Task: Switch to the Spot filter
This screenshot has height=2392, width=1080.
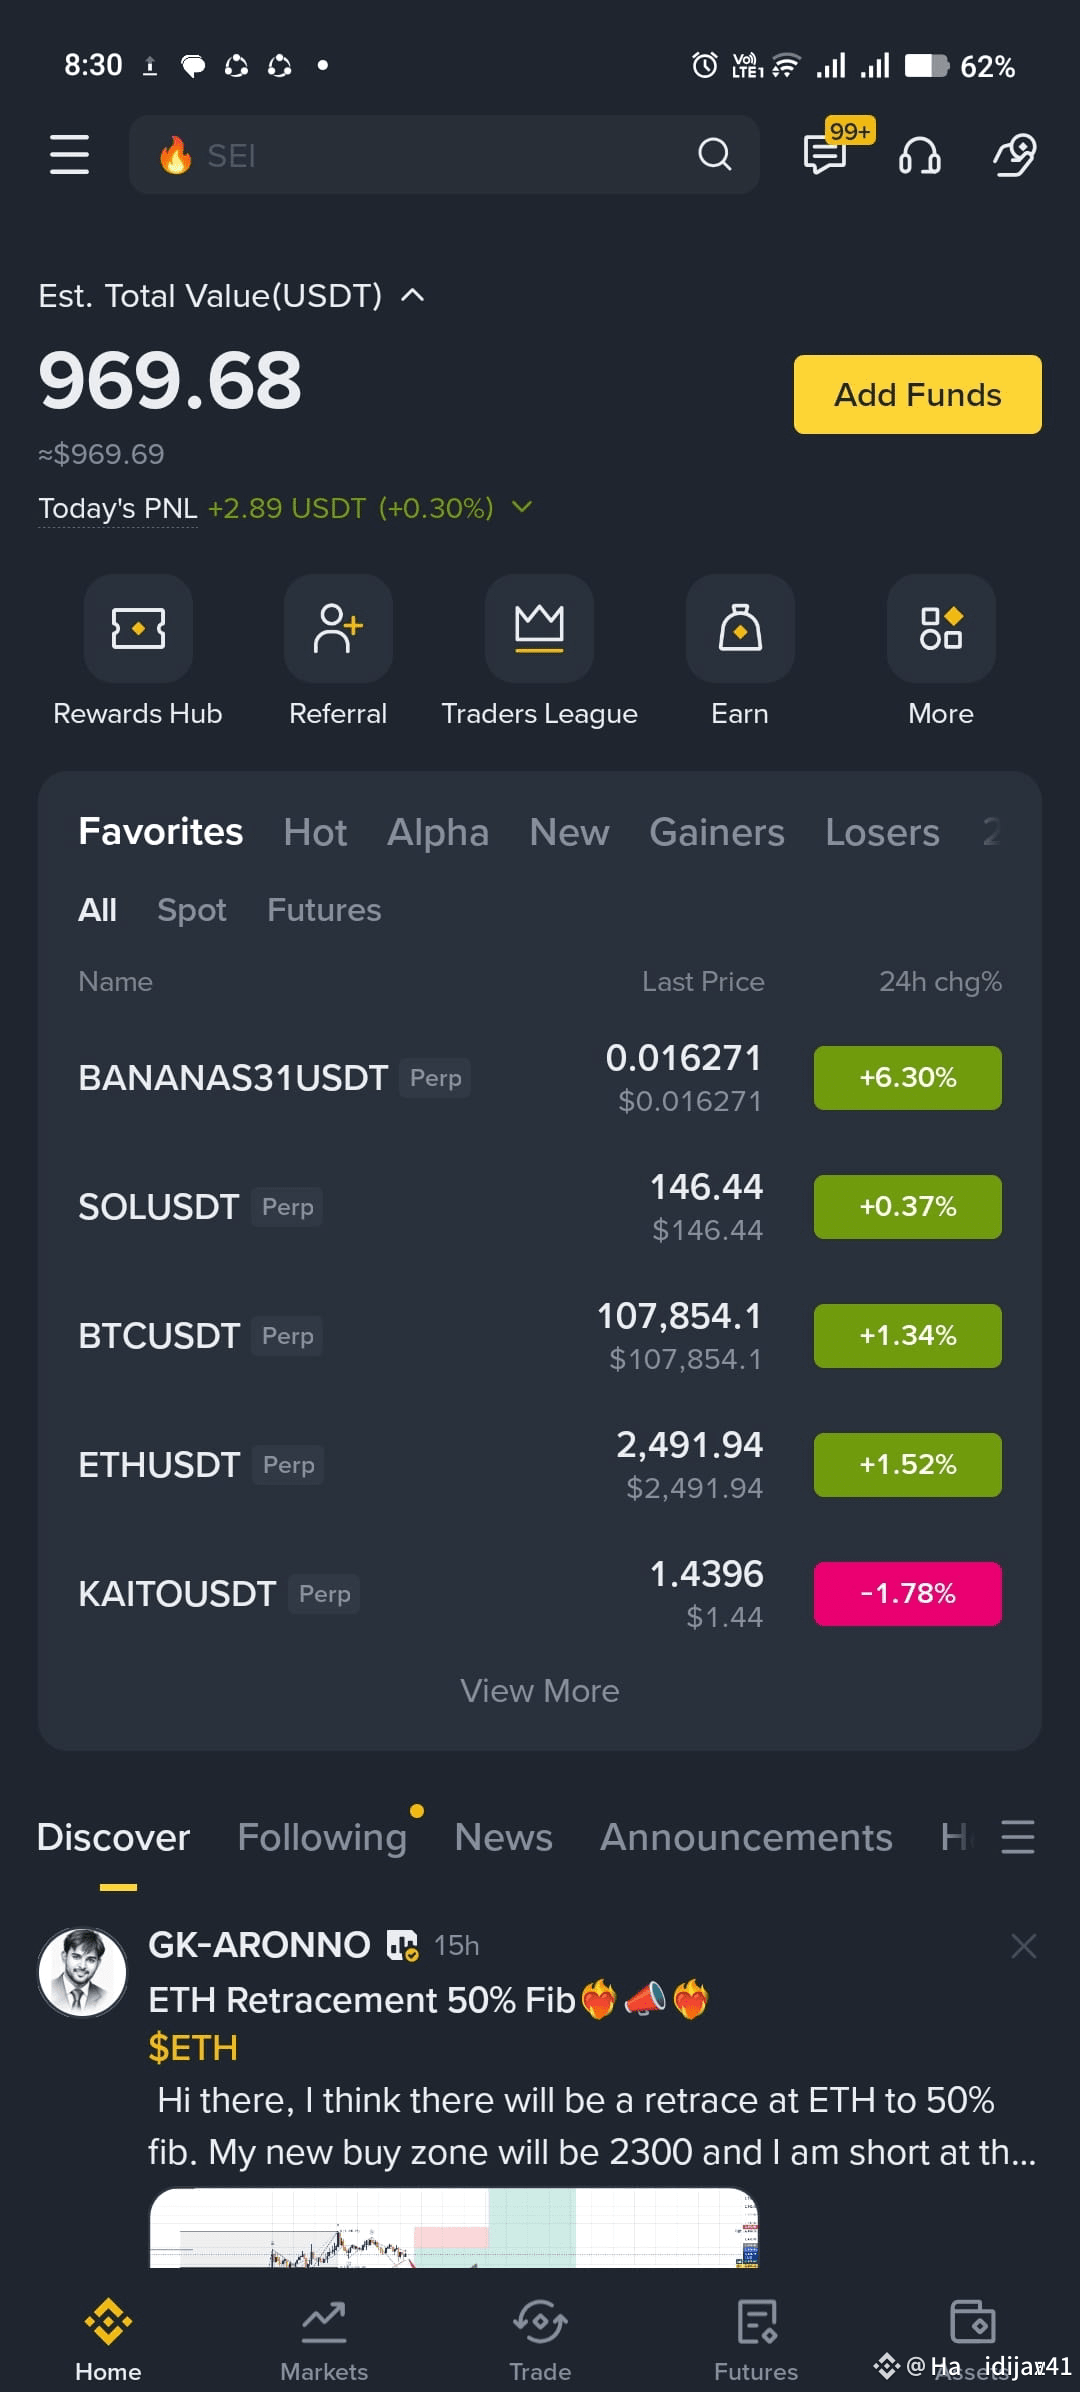Action: (192, 910)
